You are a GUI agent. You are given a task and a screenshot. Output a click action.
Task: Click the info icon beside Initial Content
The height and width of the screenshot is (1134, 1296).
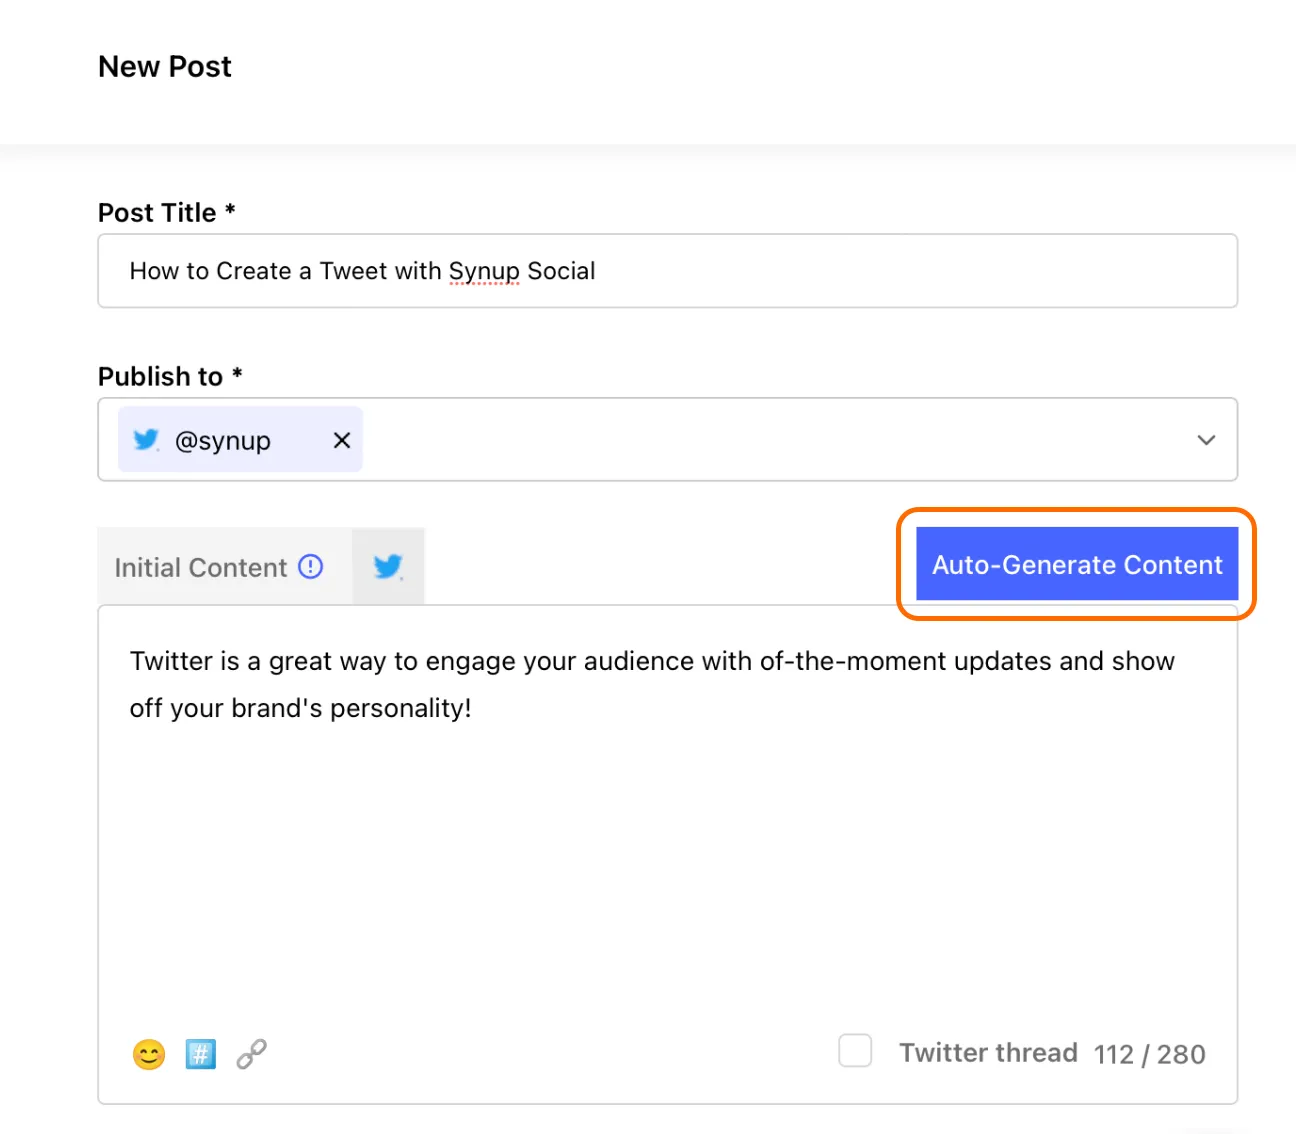tap(311, 567)
